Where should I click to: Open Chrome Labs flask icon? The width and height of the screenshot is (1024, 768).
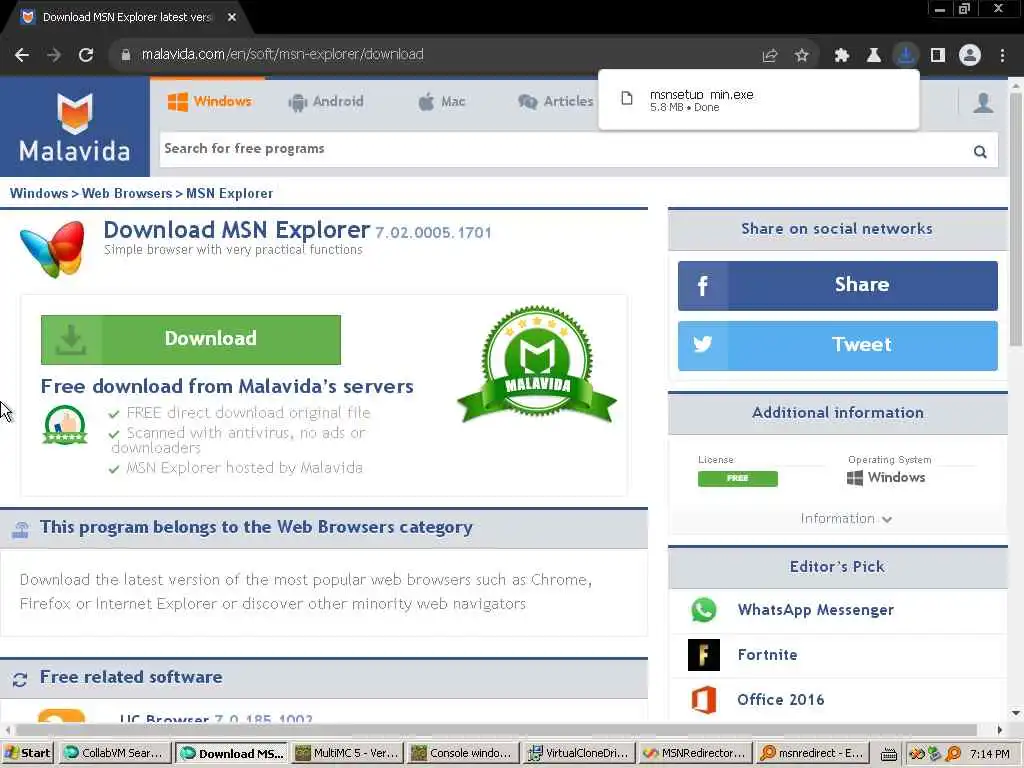click(x=874, y=56)
